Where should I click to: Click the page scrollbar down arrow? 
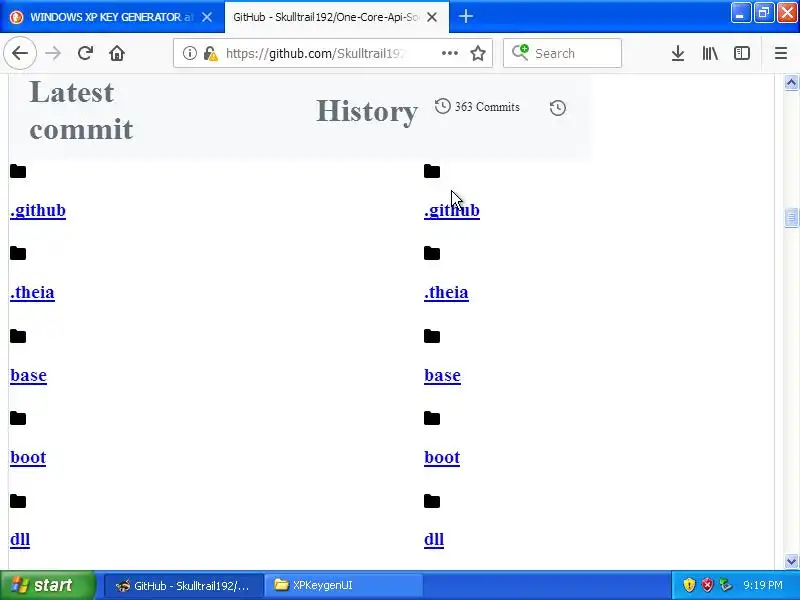coord(791,561)
